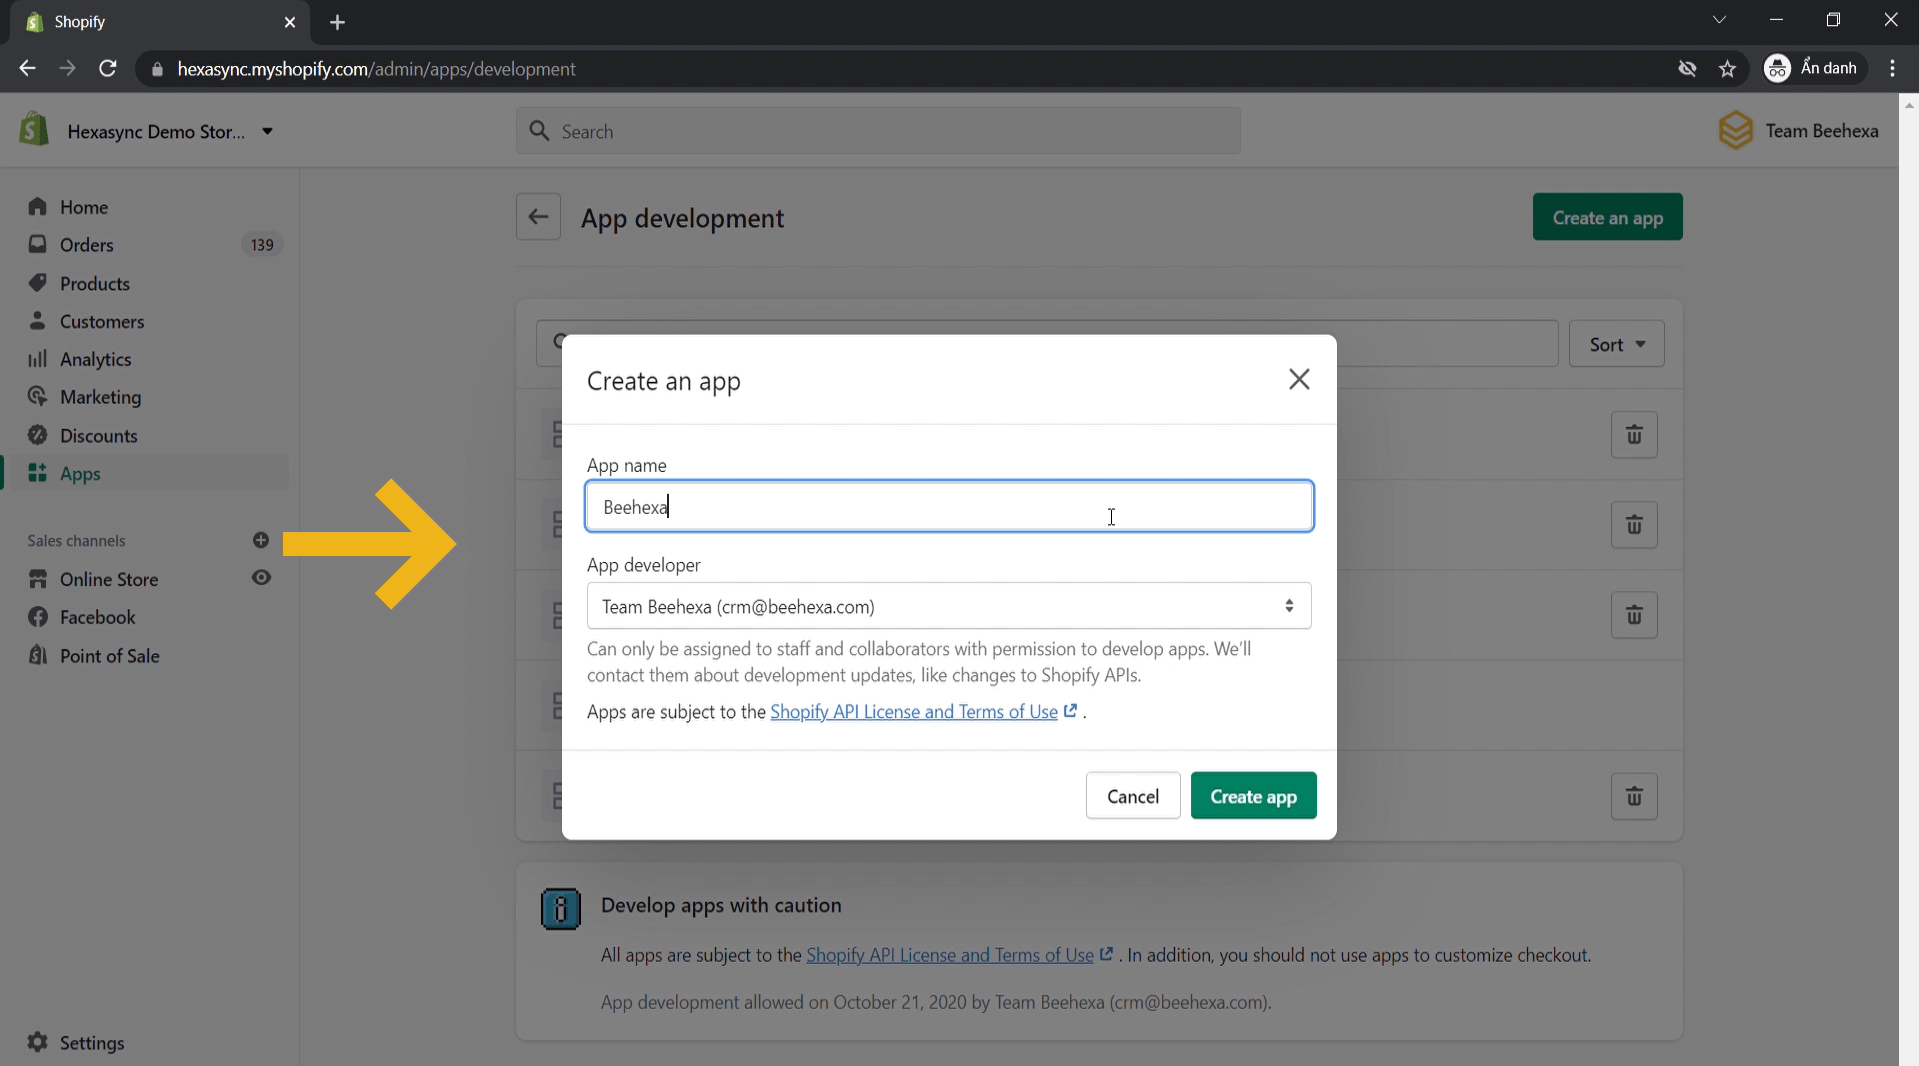Click third-party cookie blocked eye icon
1919x1066 pixels.
coord(1687,69)
